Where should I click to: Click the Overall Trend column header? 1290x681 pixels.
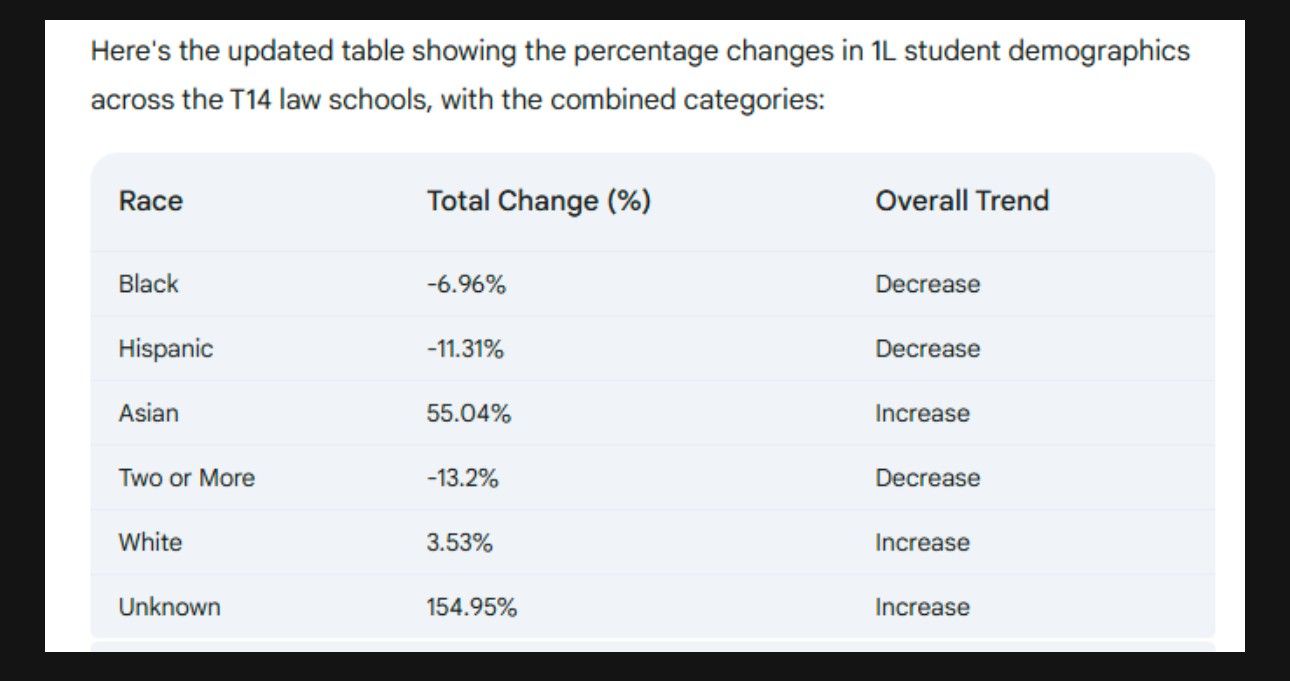click(x=962, y=201)
